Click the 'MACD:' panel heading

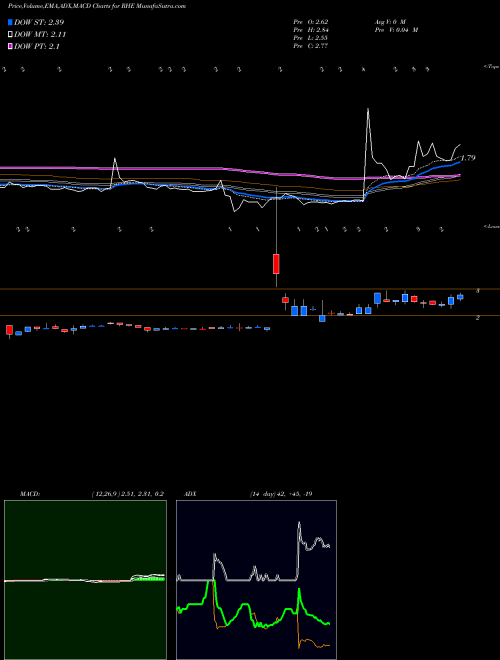(x=29, y=494)
